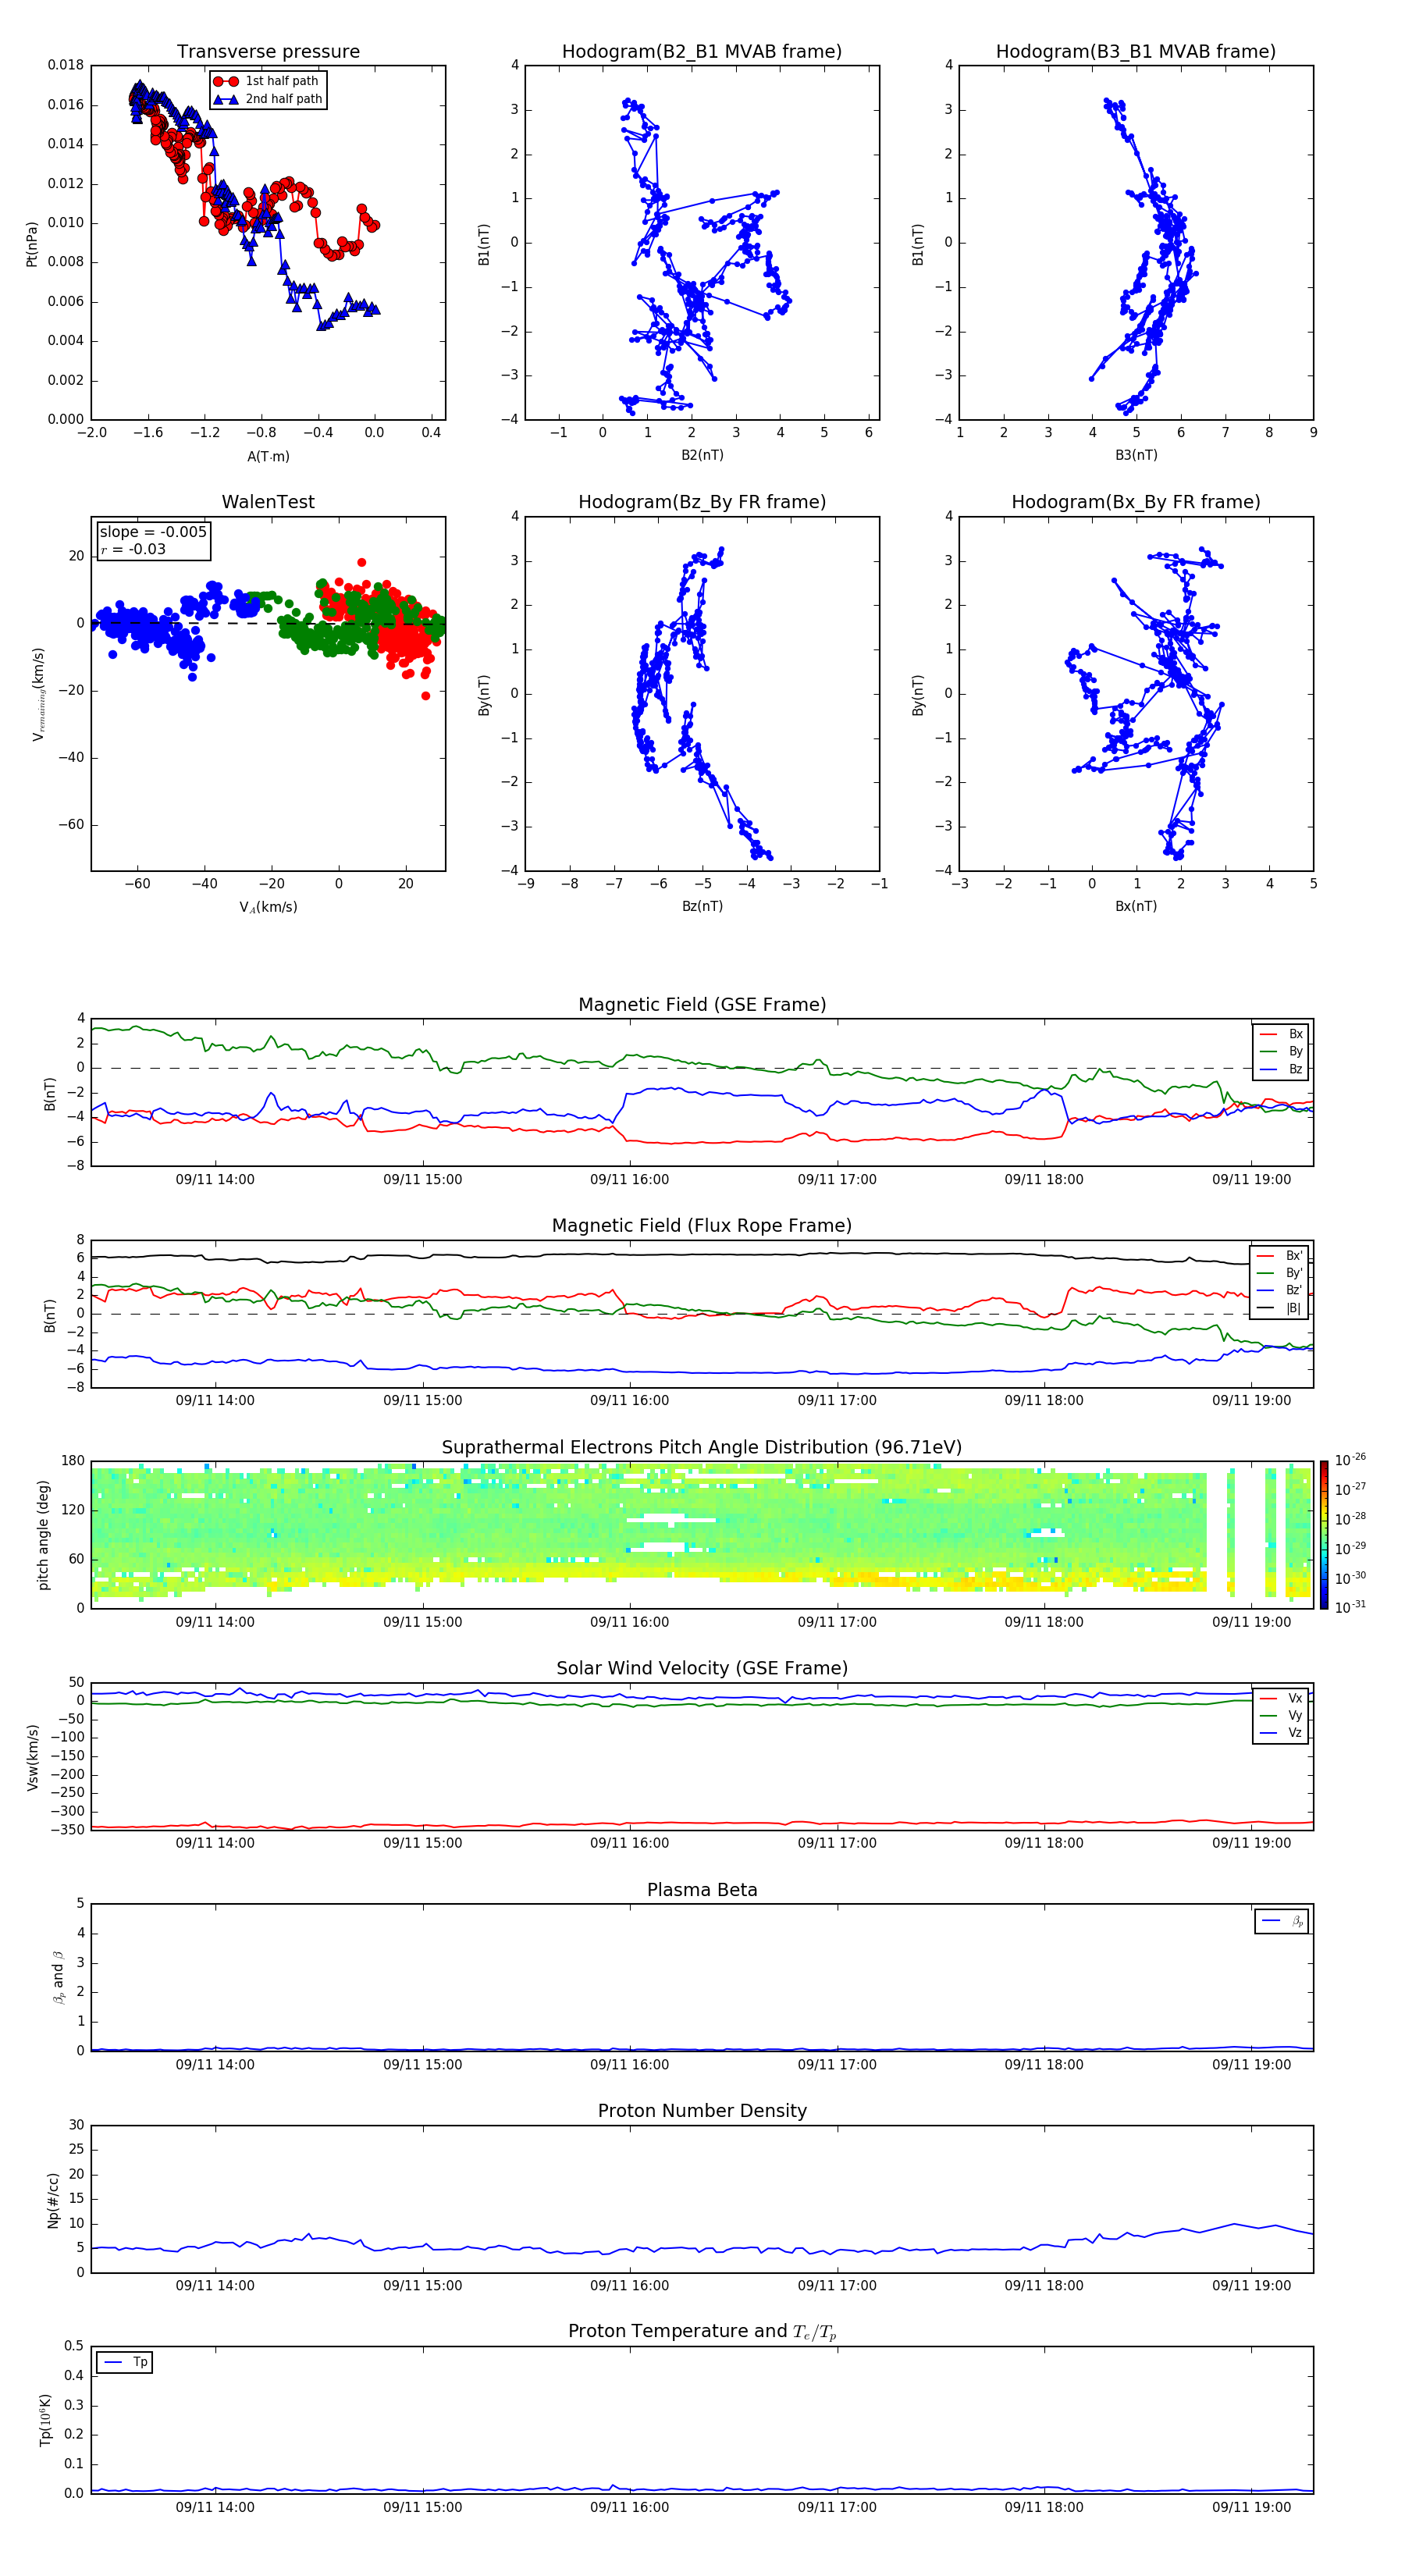Viewport: 1405px width, 2576px height.
Task: Click '09/11 16:00' under the Proton Temperature panel
Action: coord(629,2507)
